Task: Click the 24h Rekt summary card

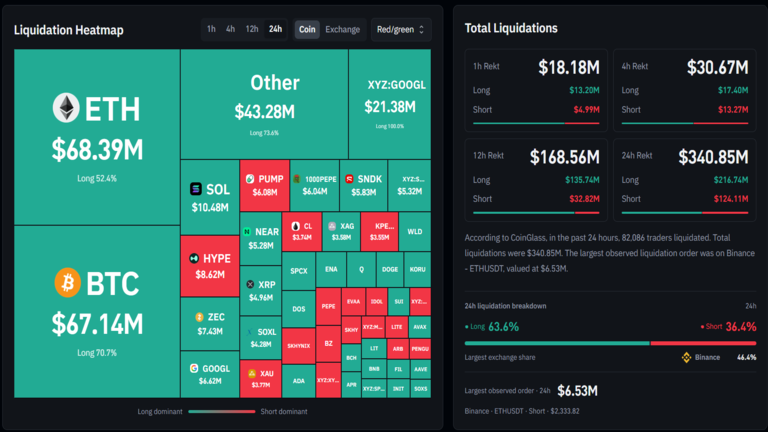Action: [684, 180]
